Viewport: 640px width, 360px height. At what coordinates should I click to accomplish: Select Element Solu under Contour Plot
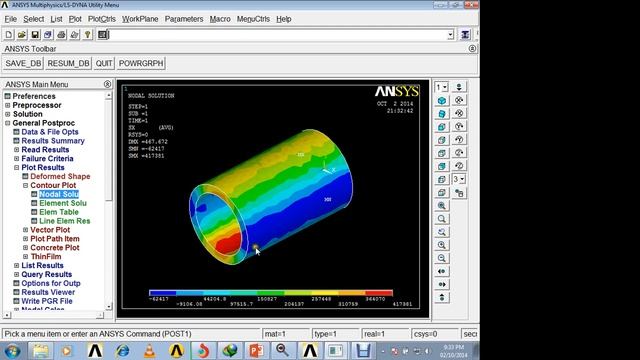point(63,203)
